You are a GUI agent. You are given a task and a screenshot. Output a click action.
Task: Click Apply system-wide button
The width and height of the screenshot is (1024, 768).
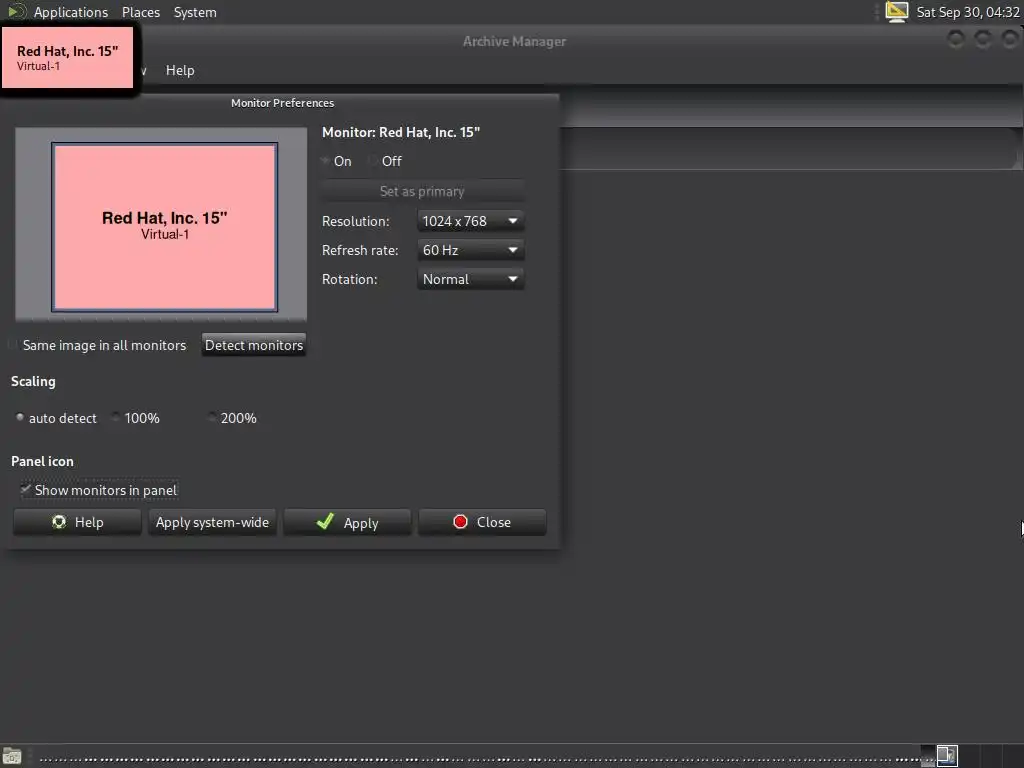[212, 522]
